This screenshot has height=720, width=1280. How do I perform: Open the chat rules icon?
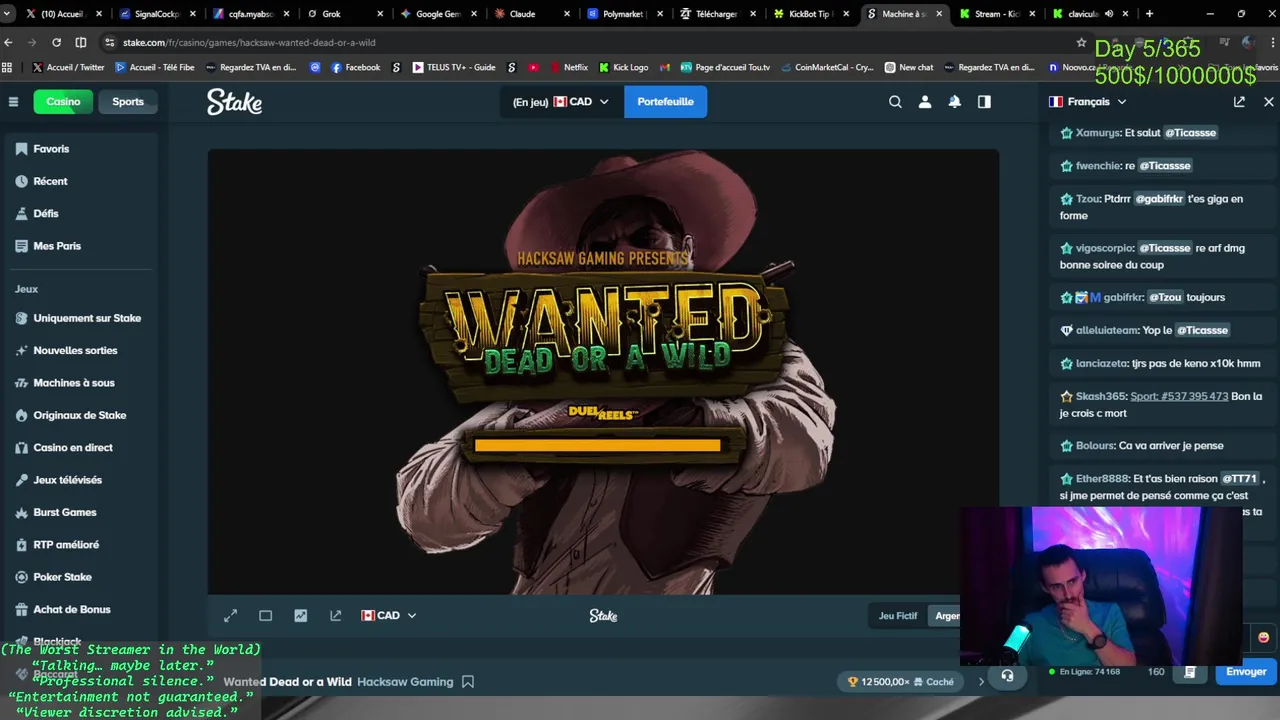pyautogui.click(x=1189, y=672)
